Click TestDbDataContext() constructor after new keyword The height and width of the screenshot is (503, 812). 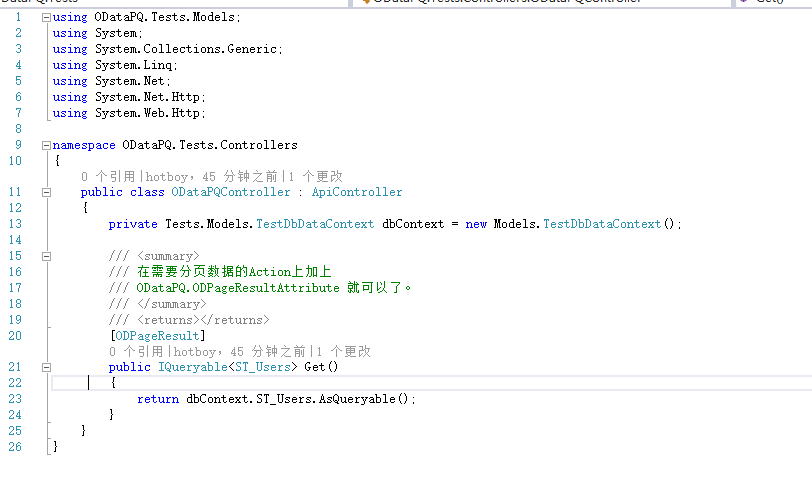(608, 224)
